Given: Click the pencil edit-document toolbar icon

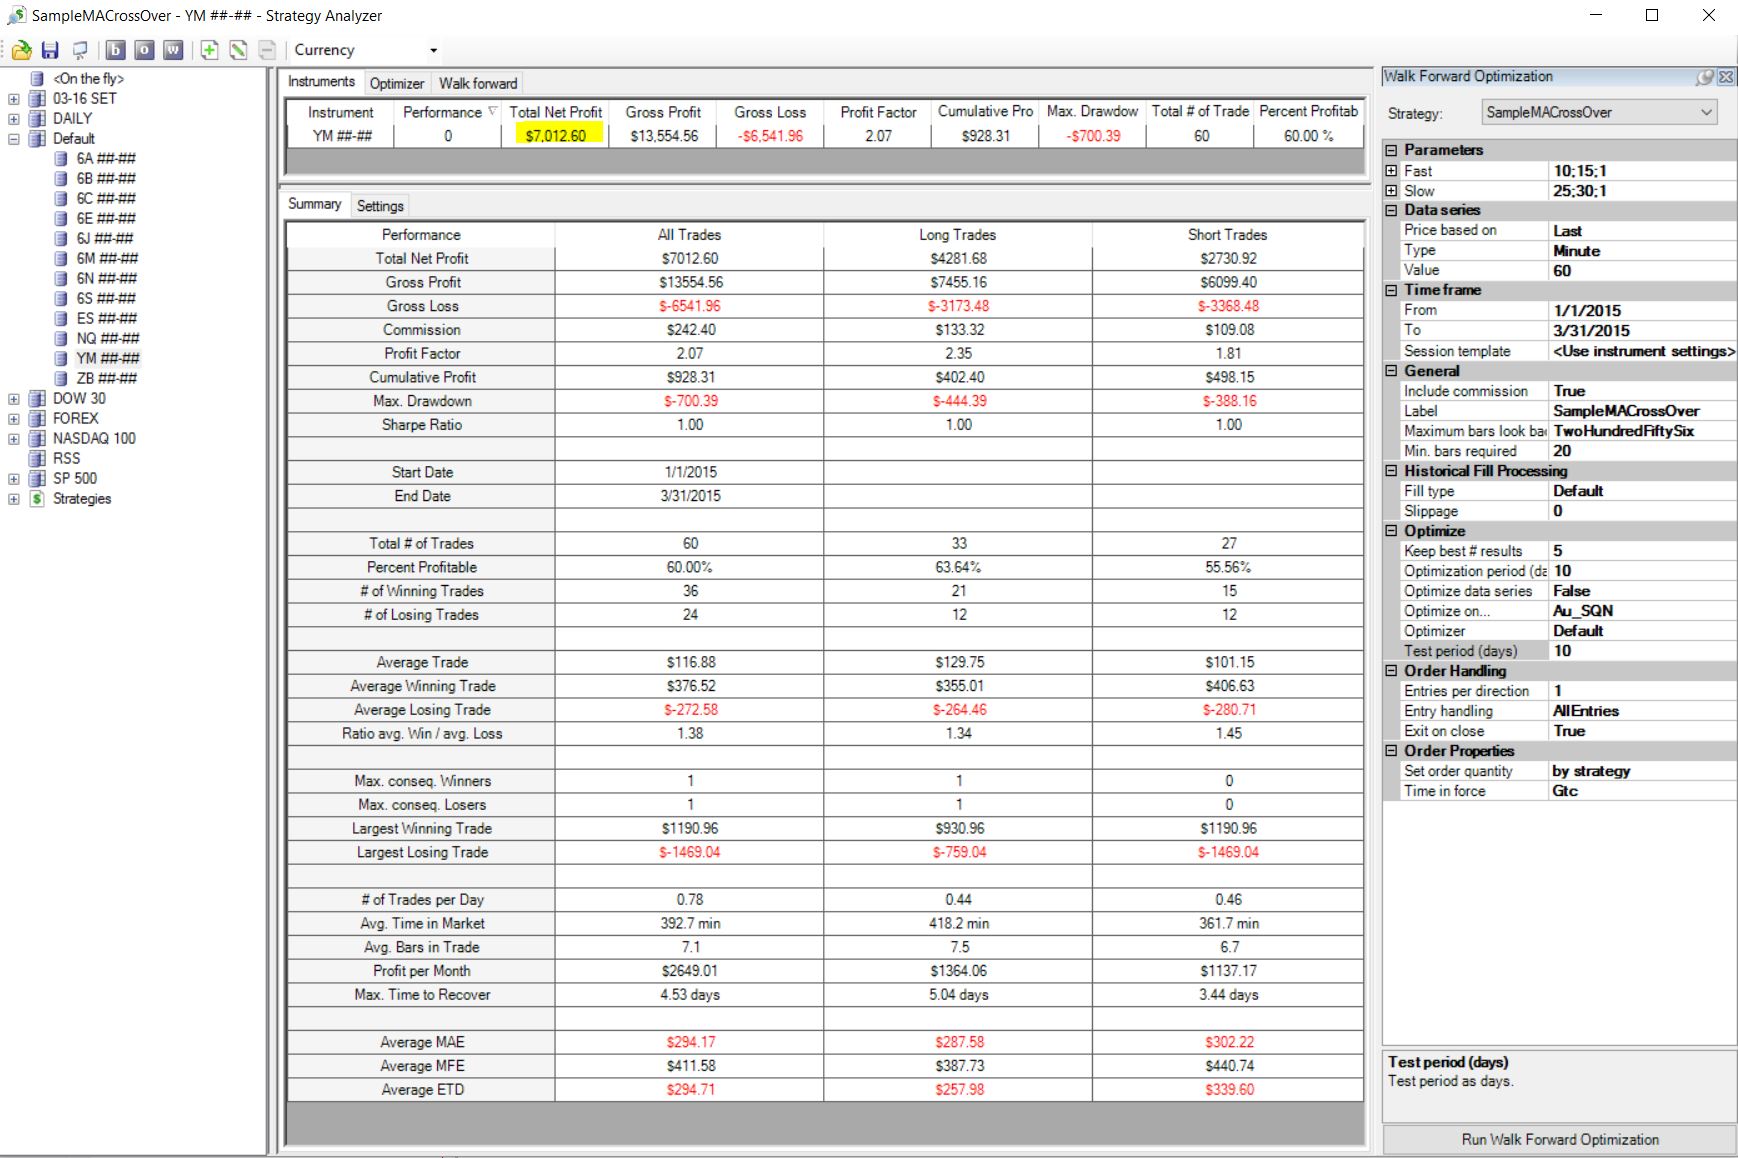Looking at the screenshot, I should click(x=238, y=50).
